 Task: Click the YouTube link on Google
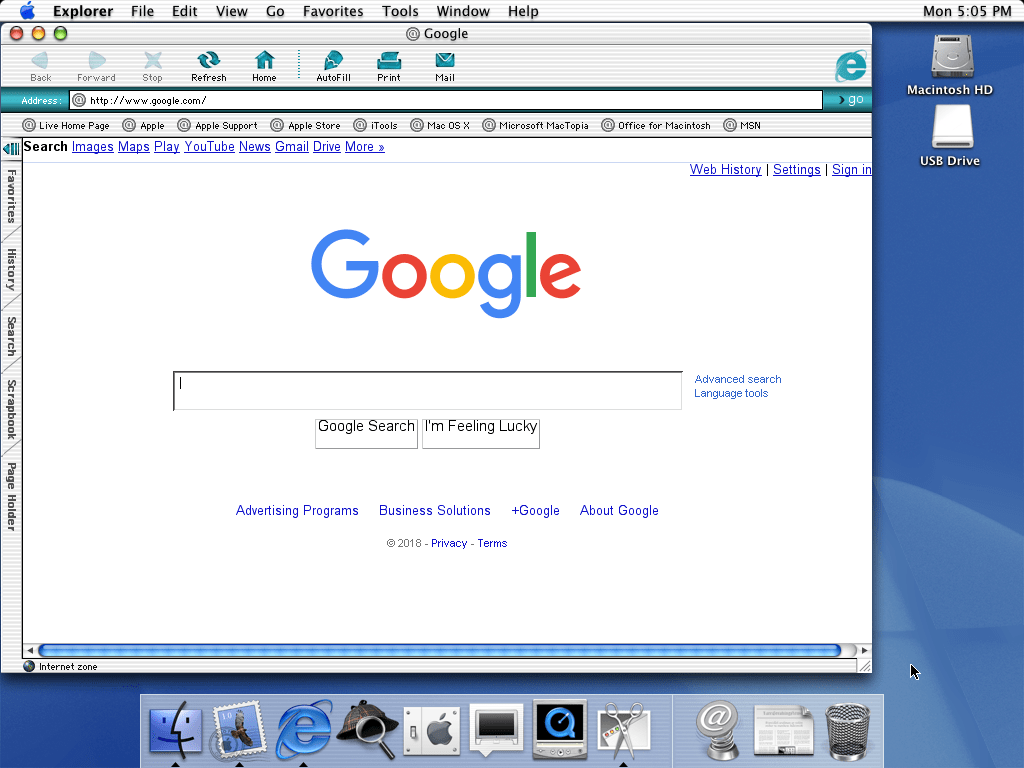[x=209, y=147]
